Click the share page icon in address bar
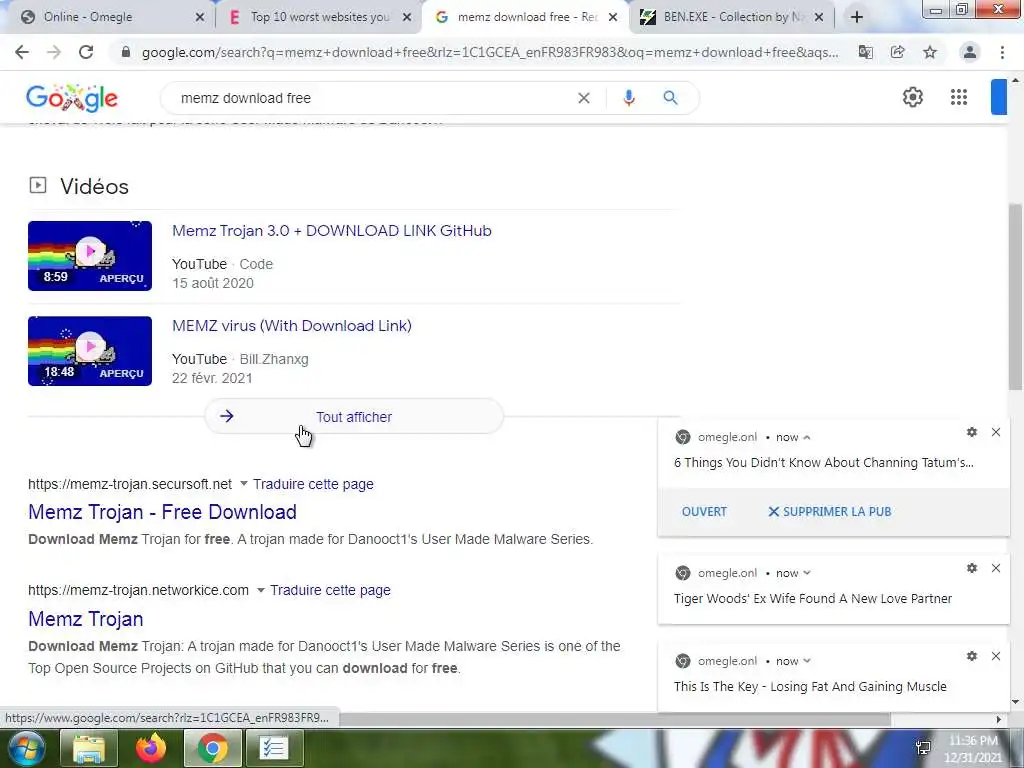Screen dimensions: 1024x768 coord(898,52)
